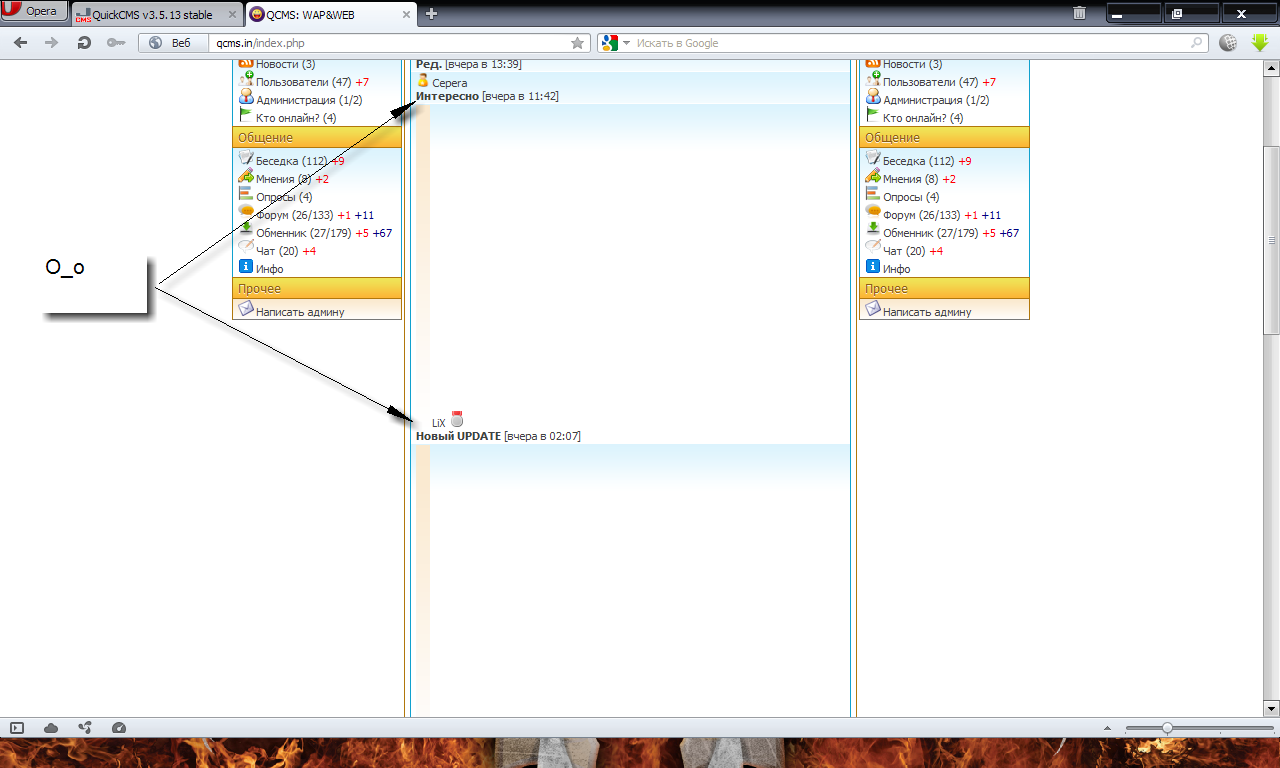Image resolution: width=1280 pixels, height=768 pixels.
Task: Add a new tab with the plus button
Action: 431,13
